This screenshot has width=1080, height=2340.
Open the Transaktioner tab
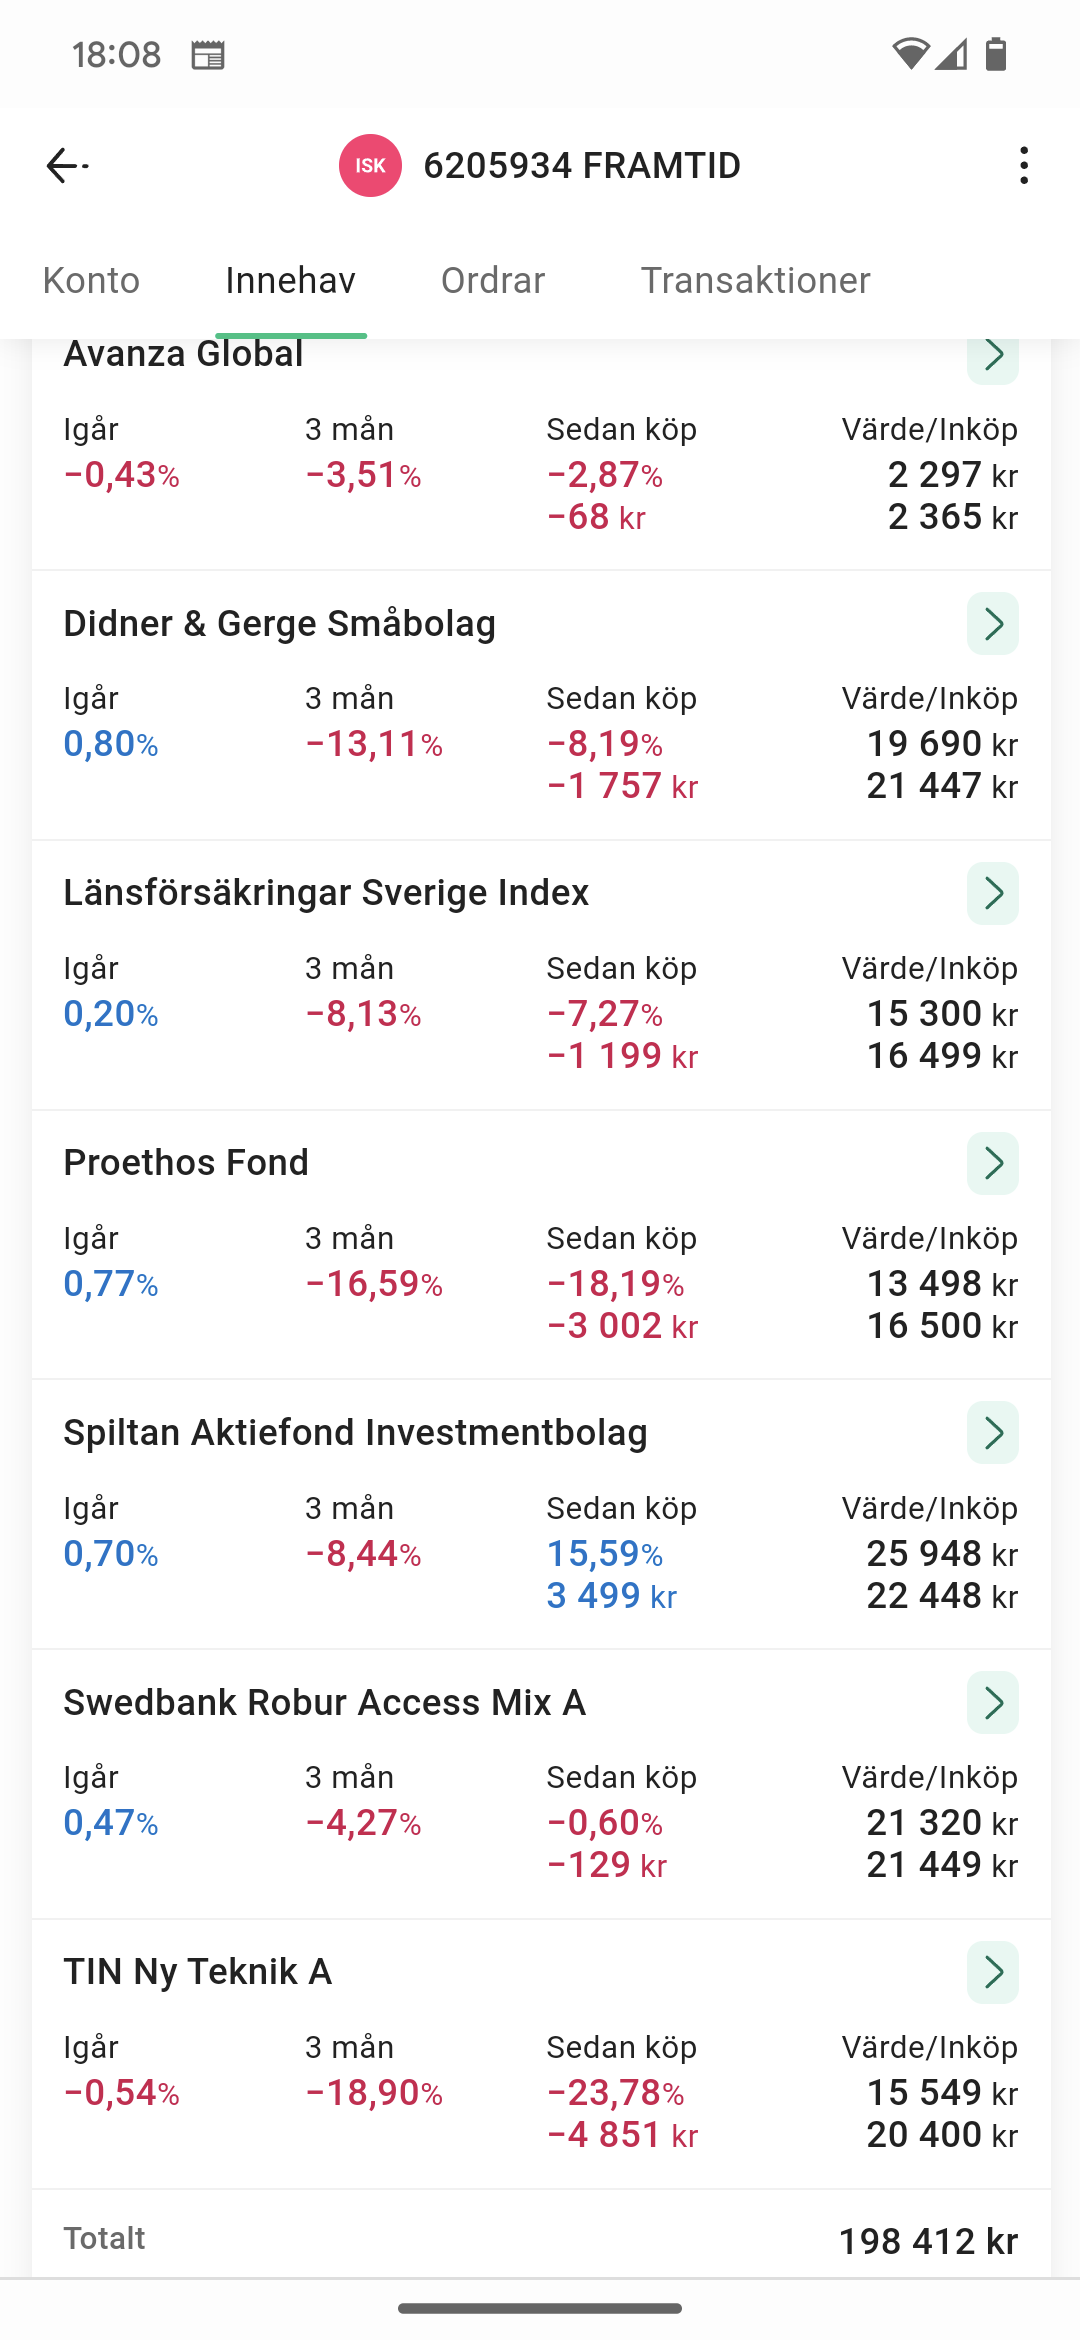click(755, 281)
